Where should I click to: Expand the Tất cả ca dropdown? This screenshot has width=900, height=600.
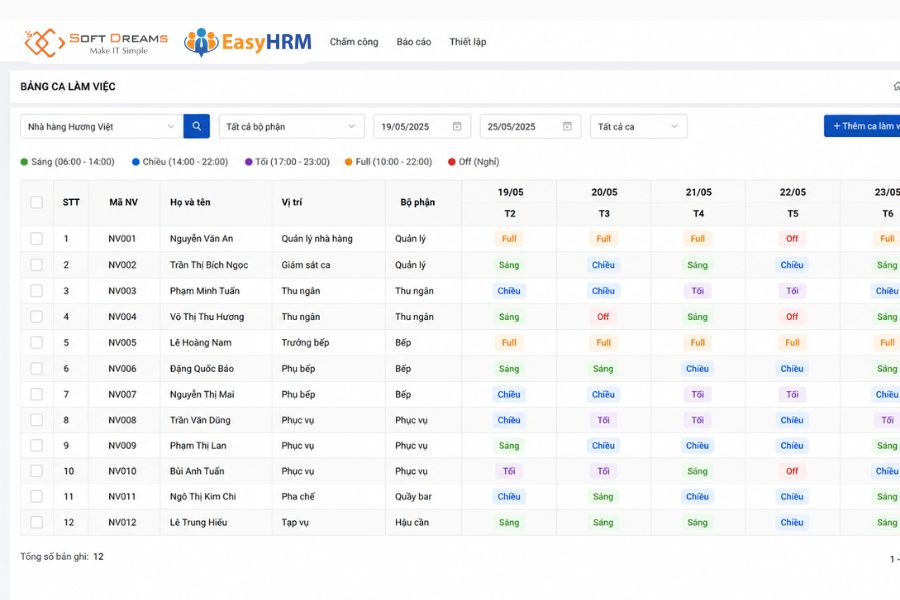638,126
